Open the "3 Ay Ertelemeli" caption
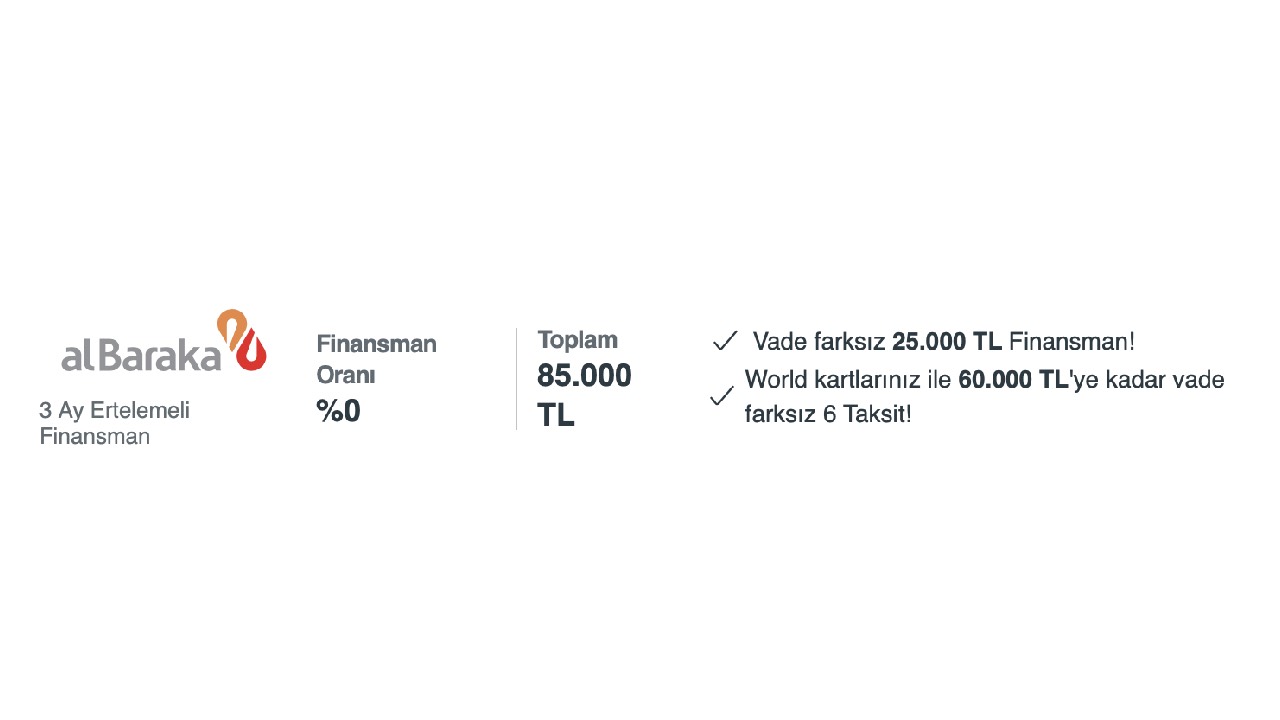The height and width of the screenshot is (720, 1280). [114, 410]
